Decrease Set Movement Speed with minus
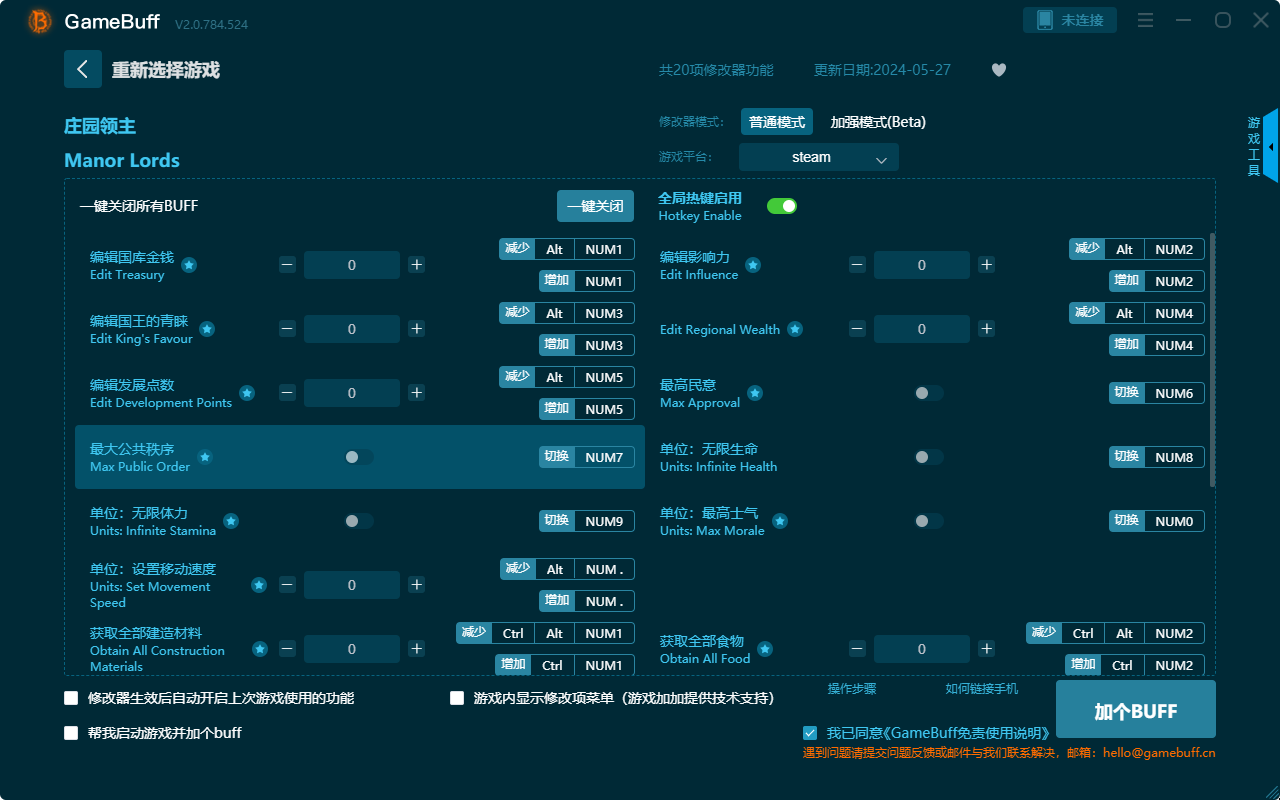Viewport: 1280px width, 800px height. click(287, 585)
